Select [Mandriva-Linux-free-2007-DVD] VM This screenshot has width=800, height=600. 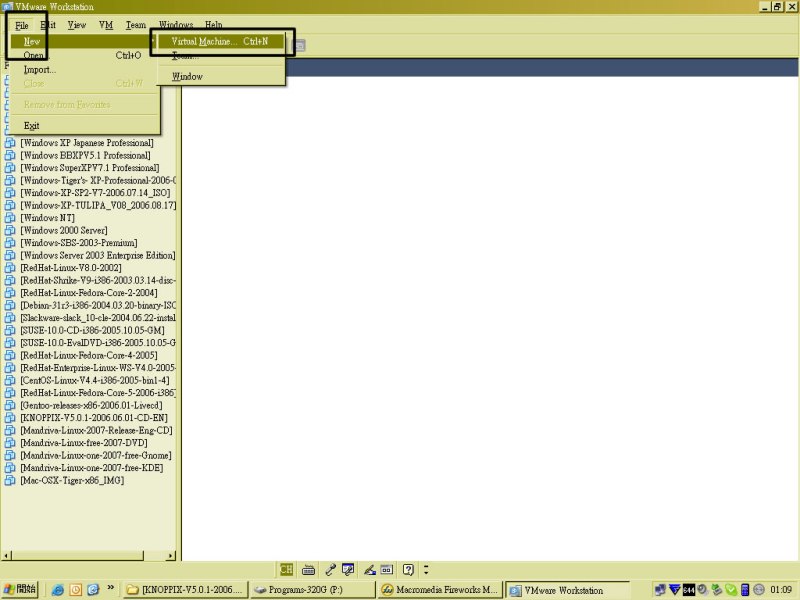point(84,443)
